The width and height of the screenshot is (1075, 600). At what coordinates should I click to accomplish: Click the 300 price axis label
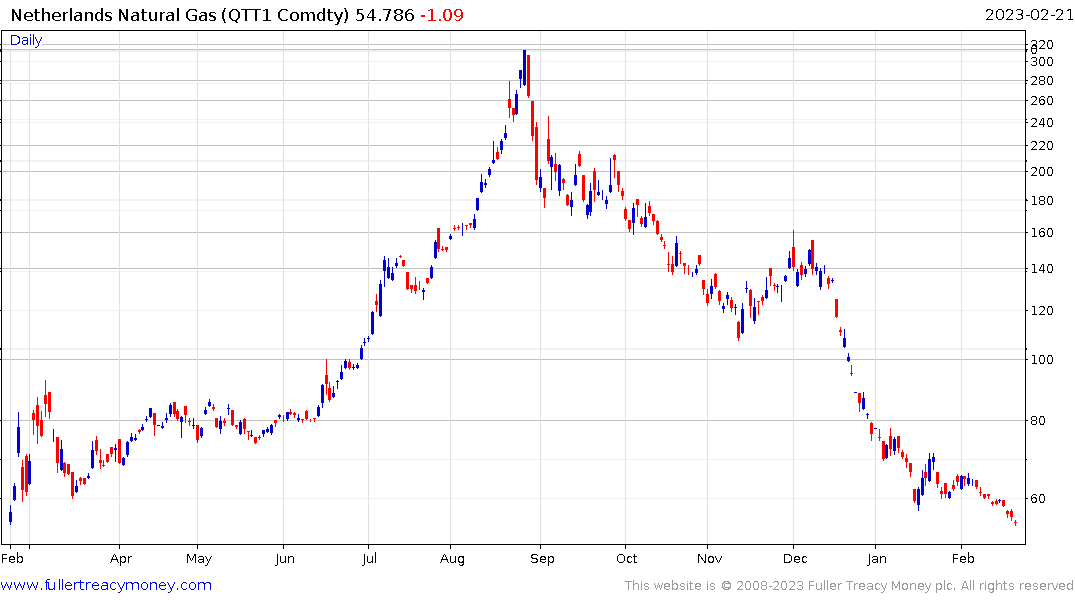pyautogui.click(x=1042, y=62)
